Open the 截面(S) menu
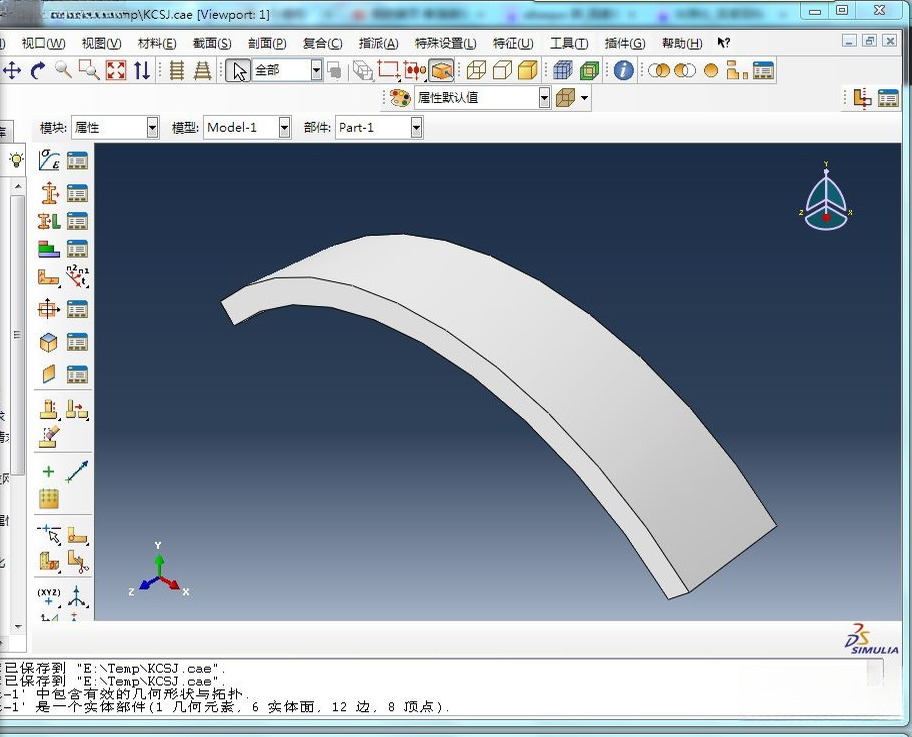The width and height of the screenshot is (912, 737). point(212,43)
